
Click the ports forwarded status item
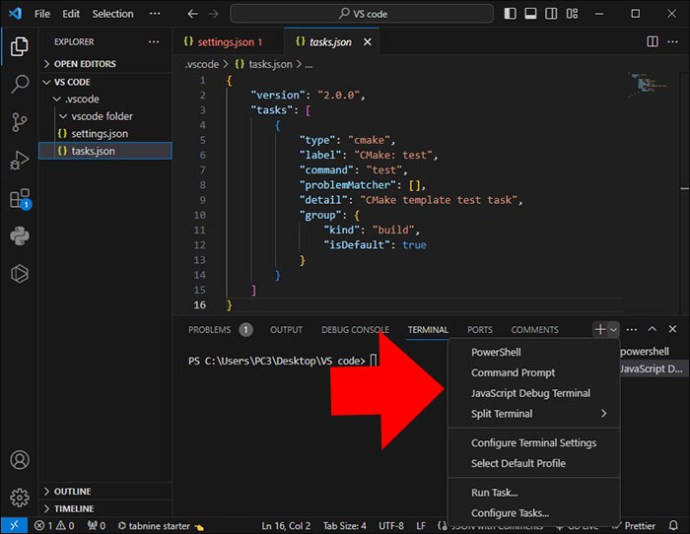pos(96,526)
